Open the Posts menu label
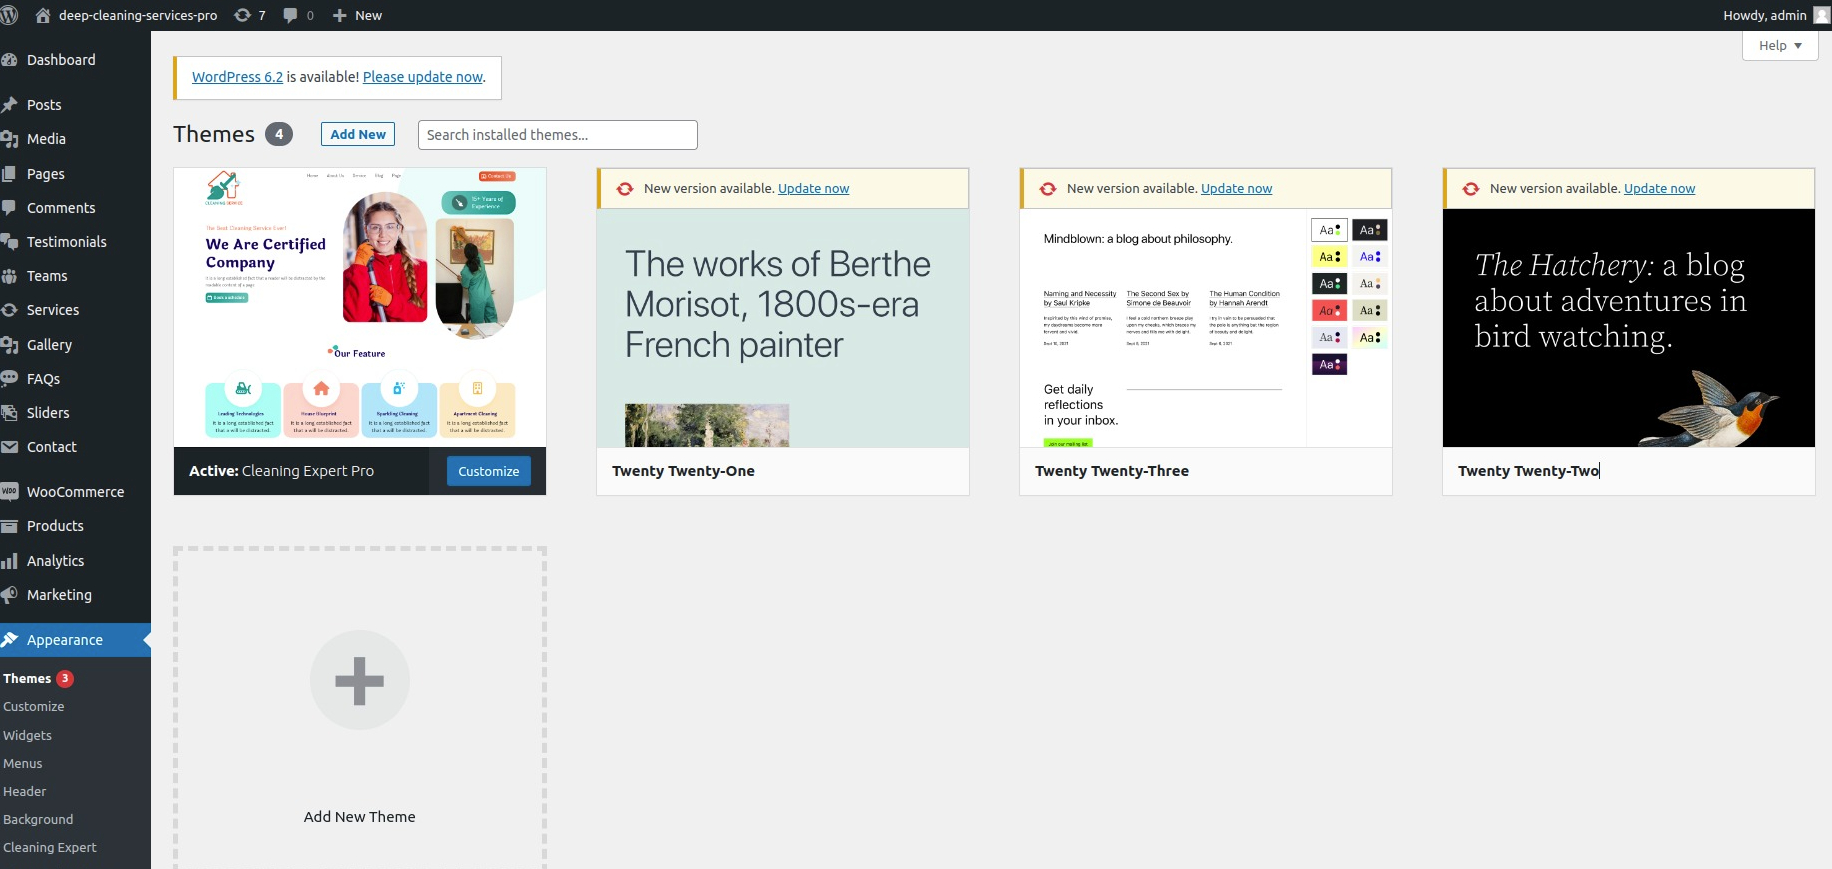The height and width of the screenshot is (869, 1832). tap(44, 105)
